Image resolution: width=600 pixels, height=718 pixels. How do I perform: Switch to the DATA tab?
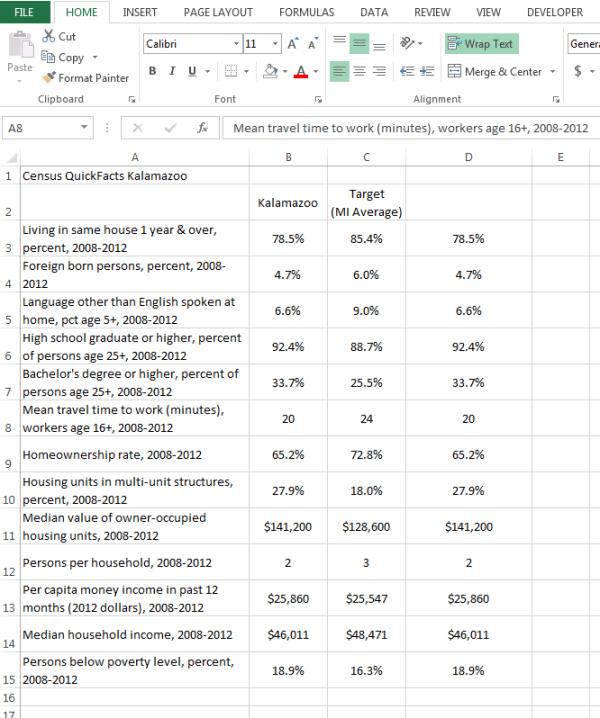[374, 12]
